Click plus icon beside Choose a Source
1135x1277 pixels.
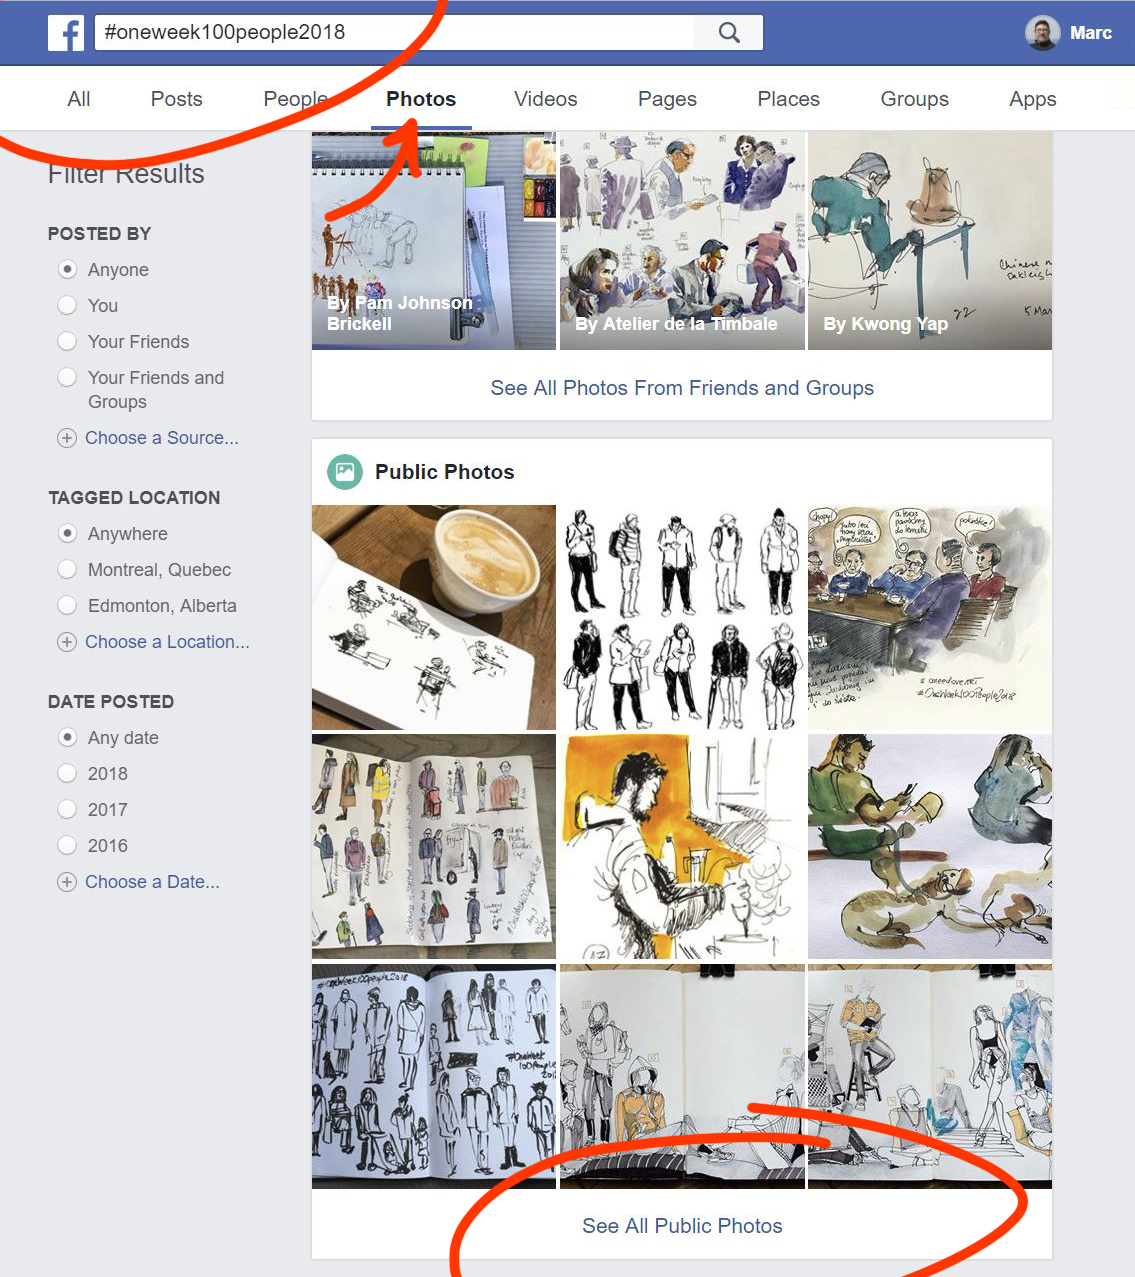[67, 438]
